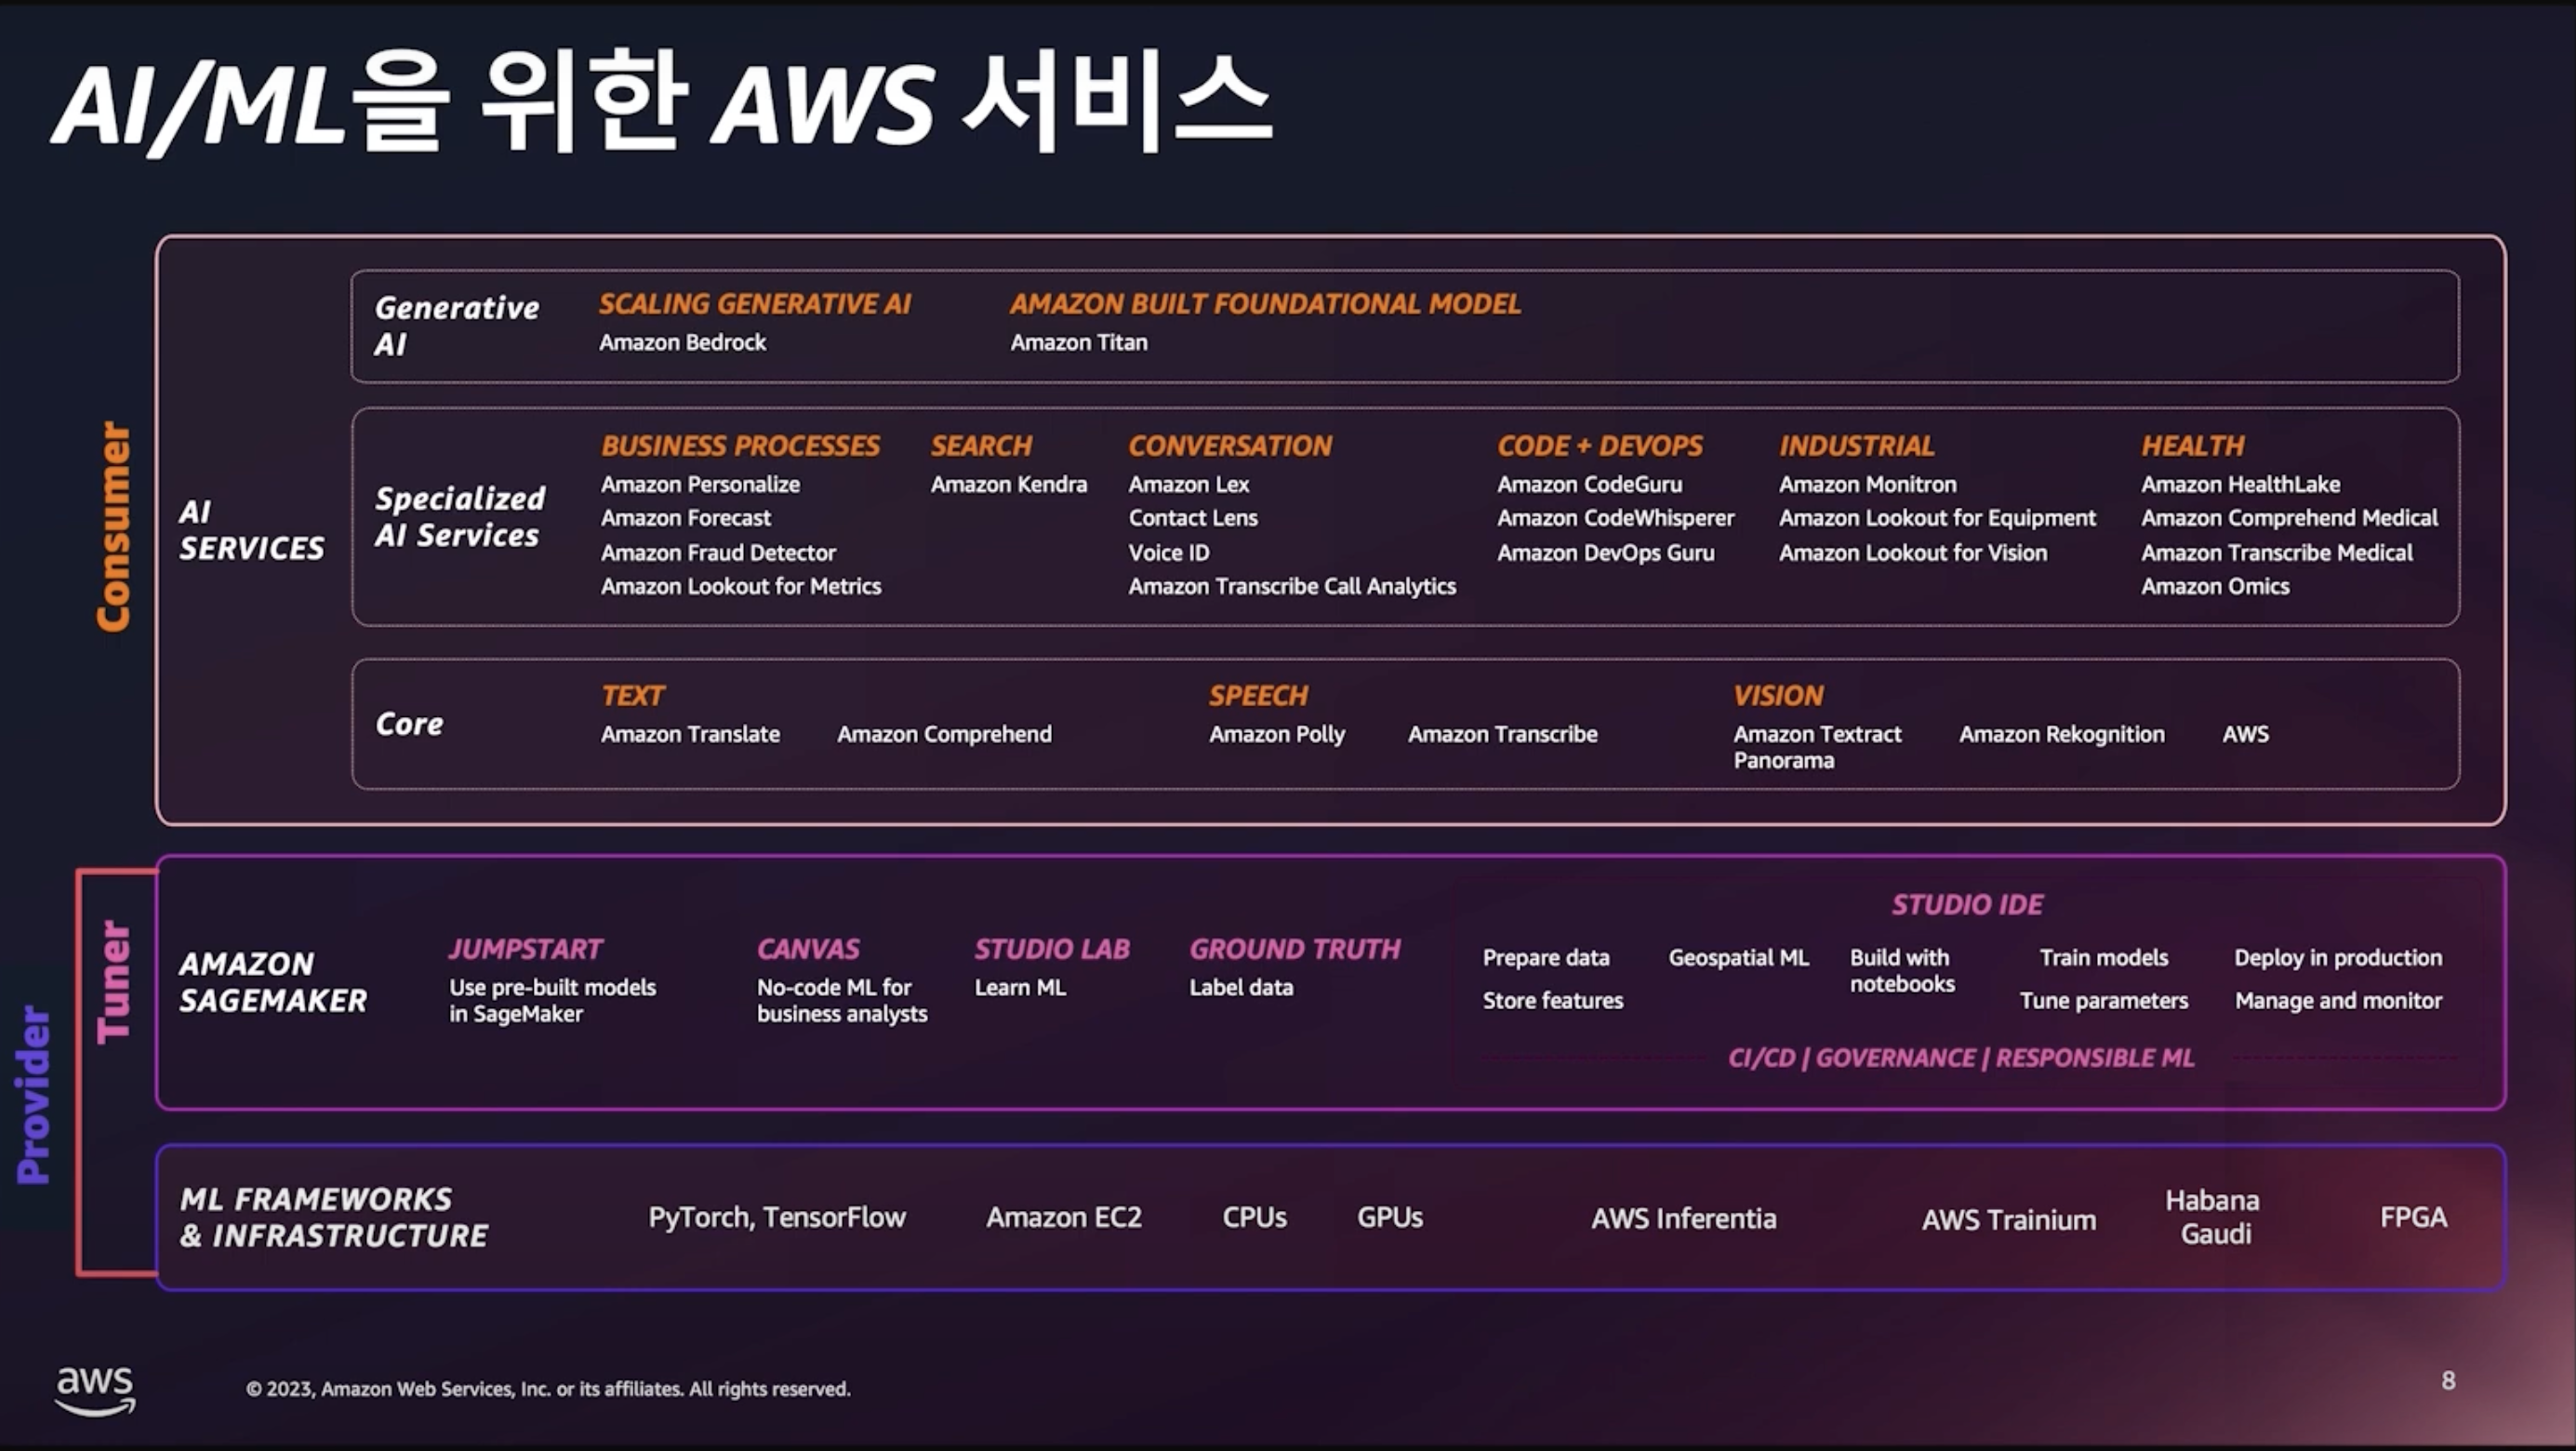Click Tune parameters

click(2104, 1000)
